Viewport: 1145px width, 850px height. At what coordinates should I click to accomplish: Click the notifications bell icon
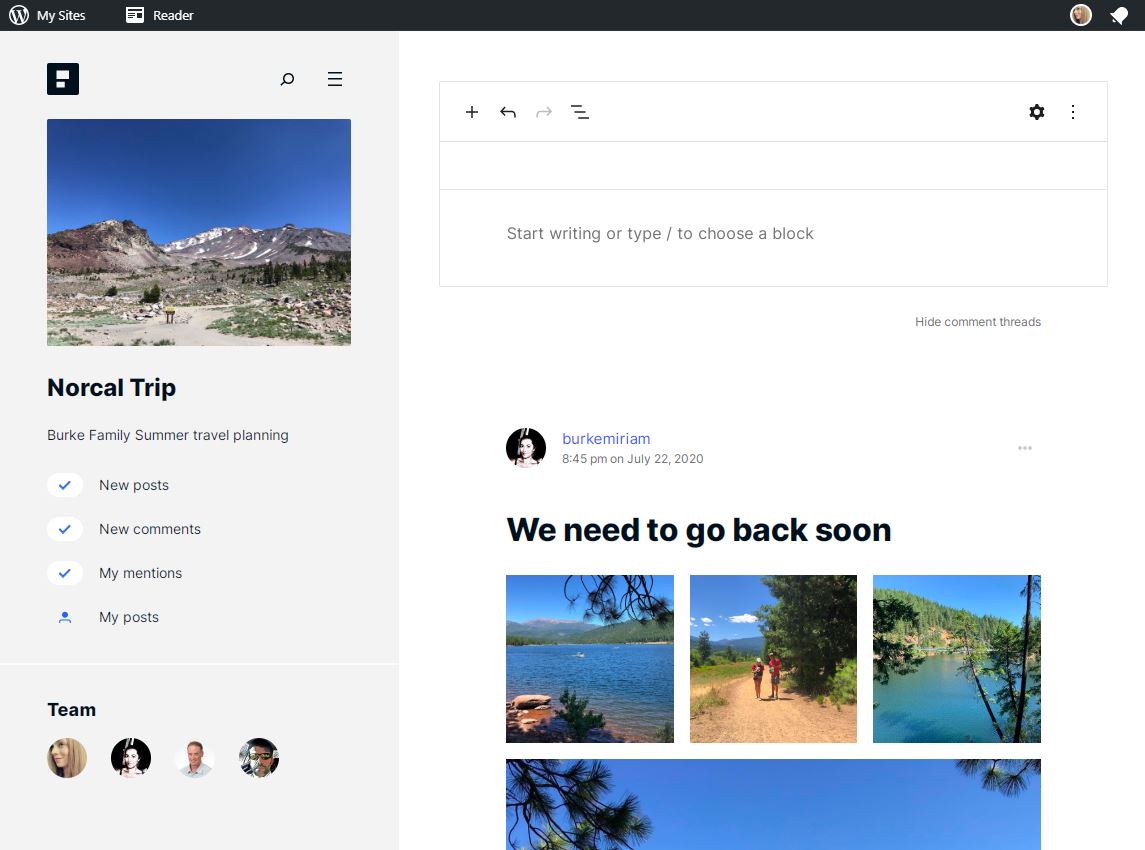(x=1119, y=15)
